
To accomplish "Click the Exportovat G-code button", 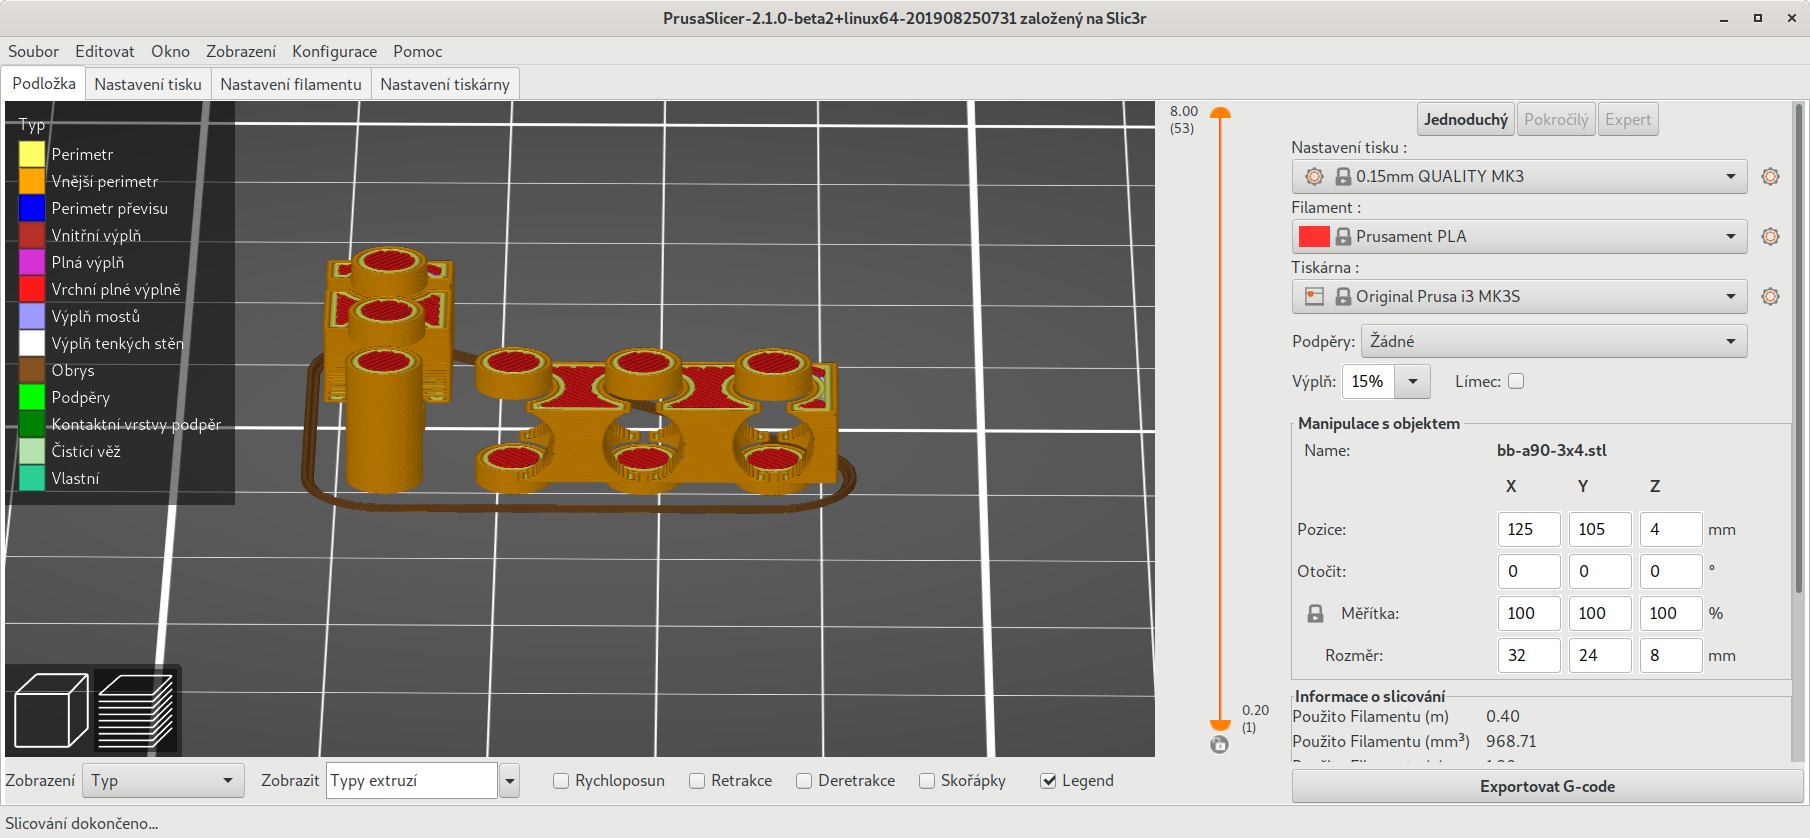I will [x=1547, y=787].
